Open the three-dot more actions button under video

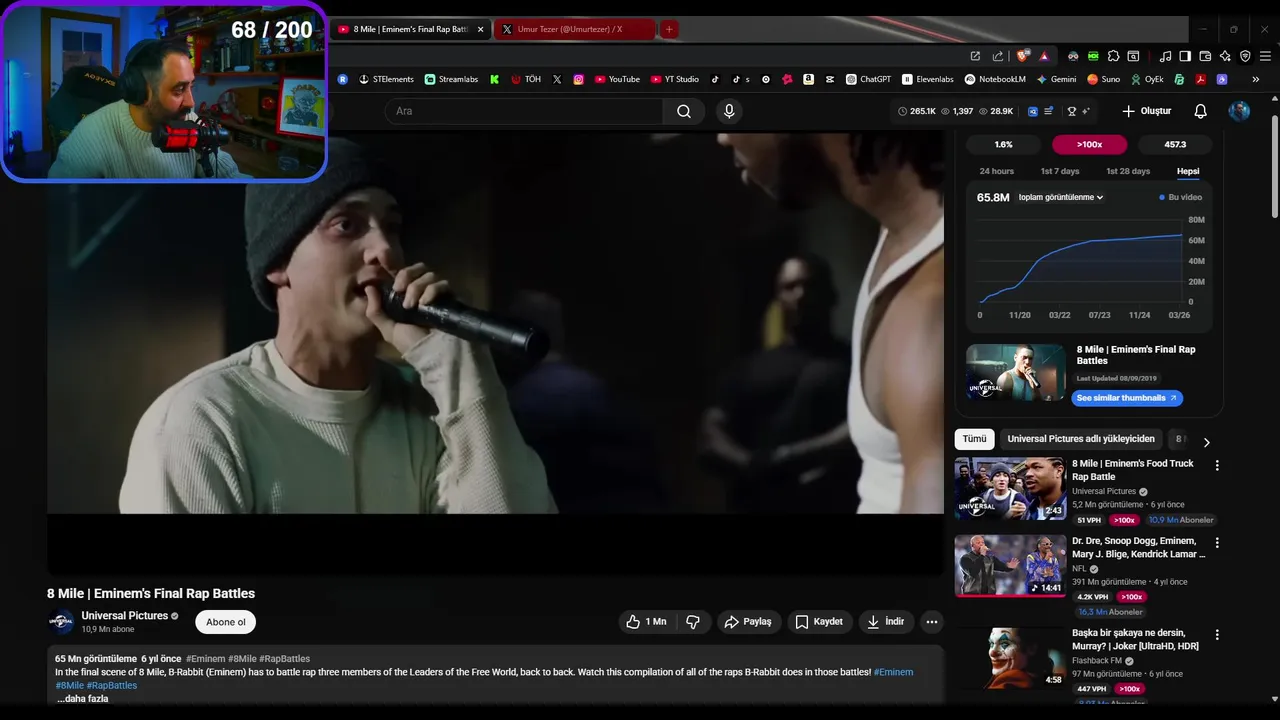[x=932, y=622]
